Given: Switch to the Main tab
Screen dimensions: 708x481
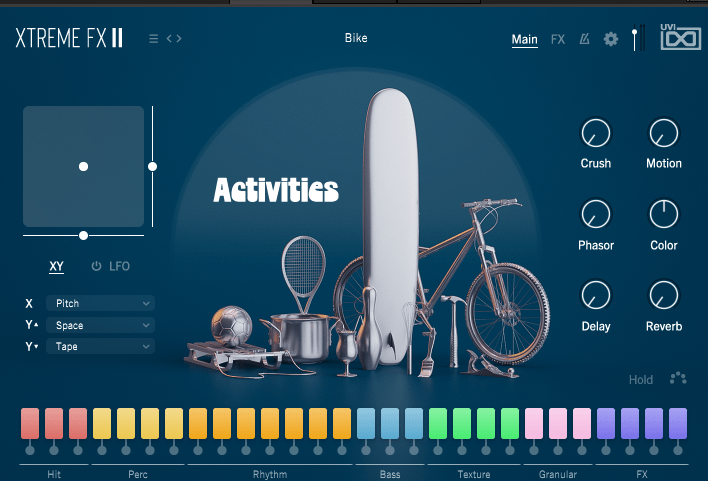Looking at the screenshot, I should tap(525, 40).
